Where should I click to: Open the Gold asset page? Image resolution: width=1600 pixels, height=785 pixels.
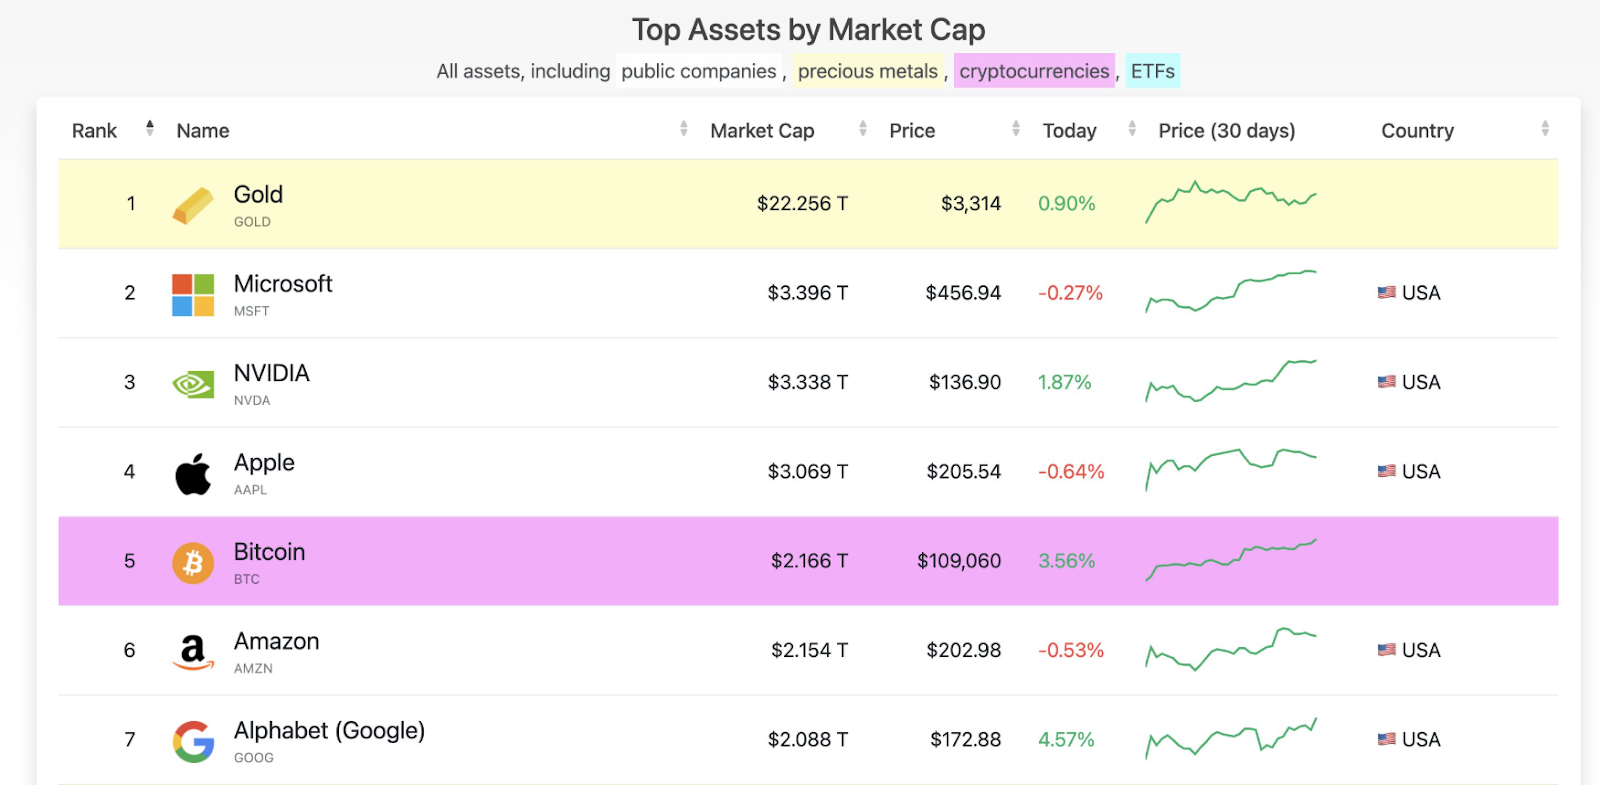pyautogui.click(x=258, y=195)
